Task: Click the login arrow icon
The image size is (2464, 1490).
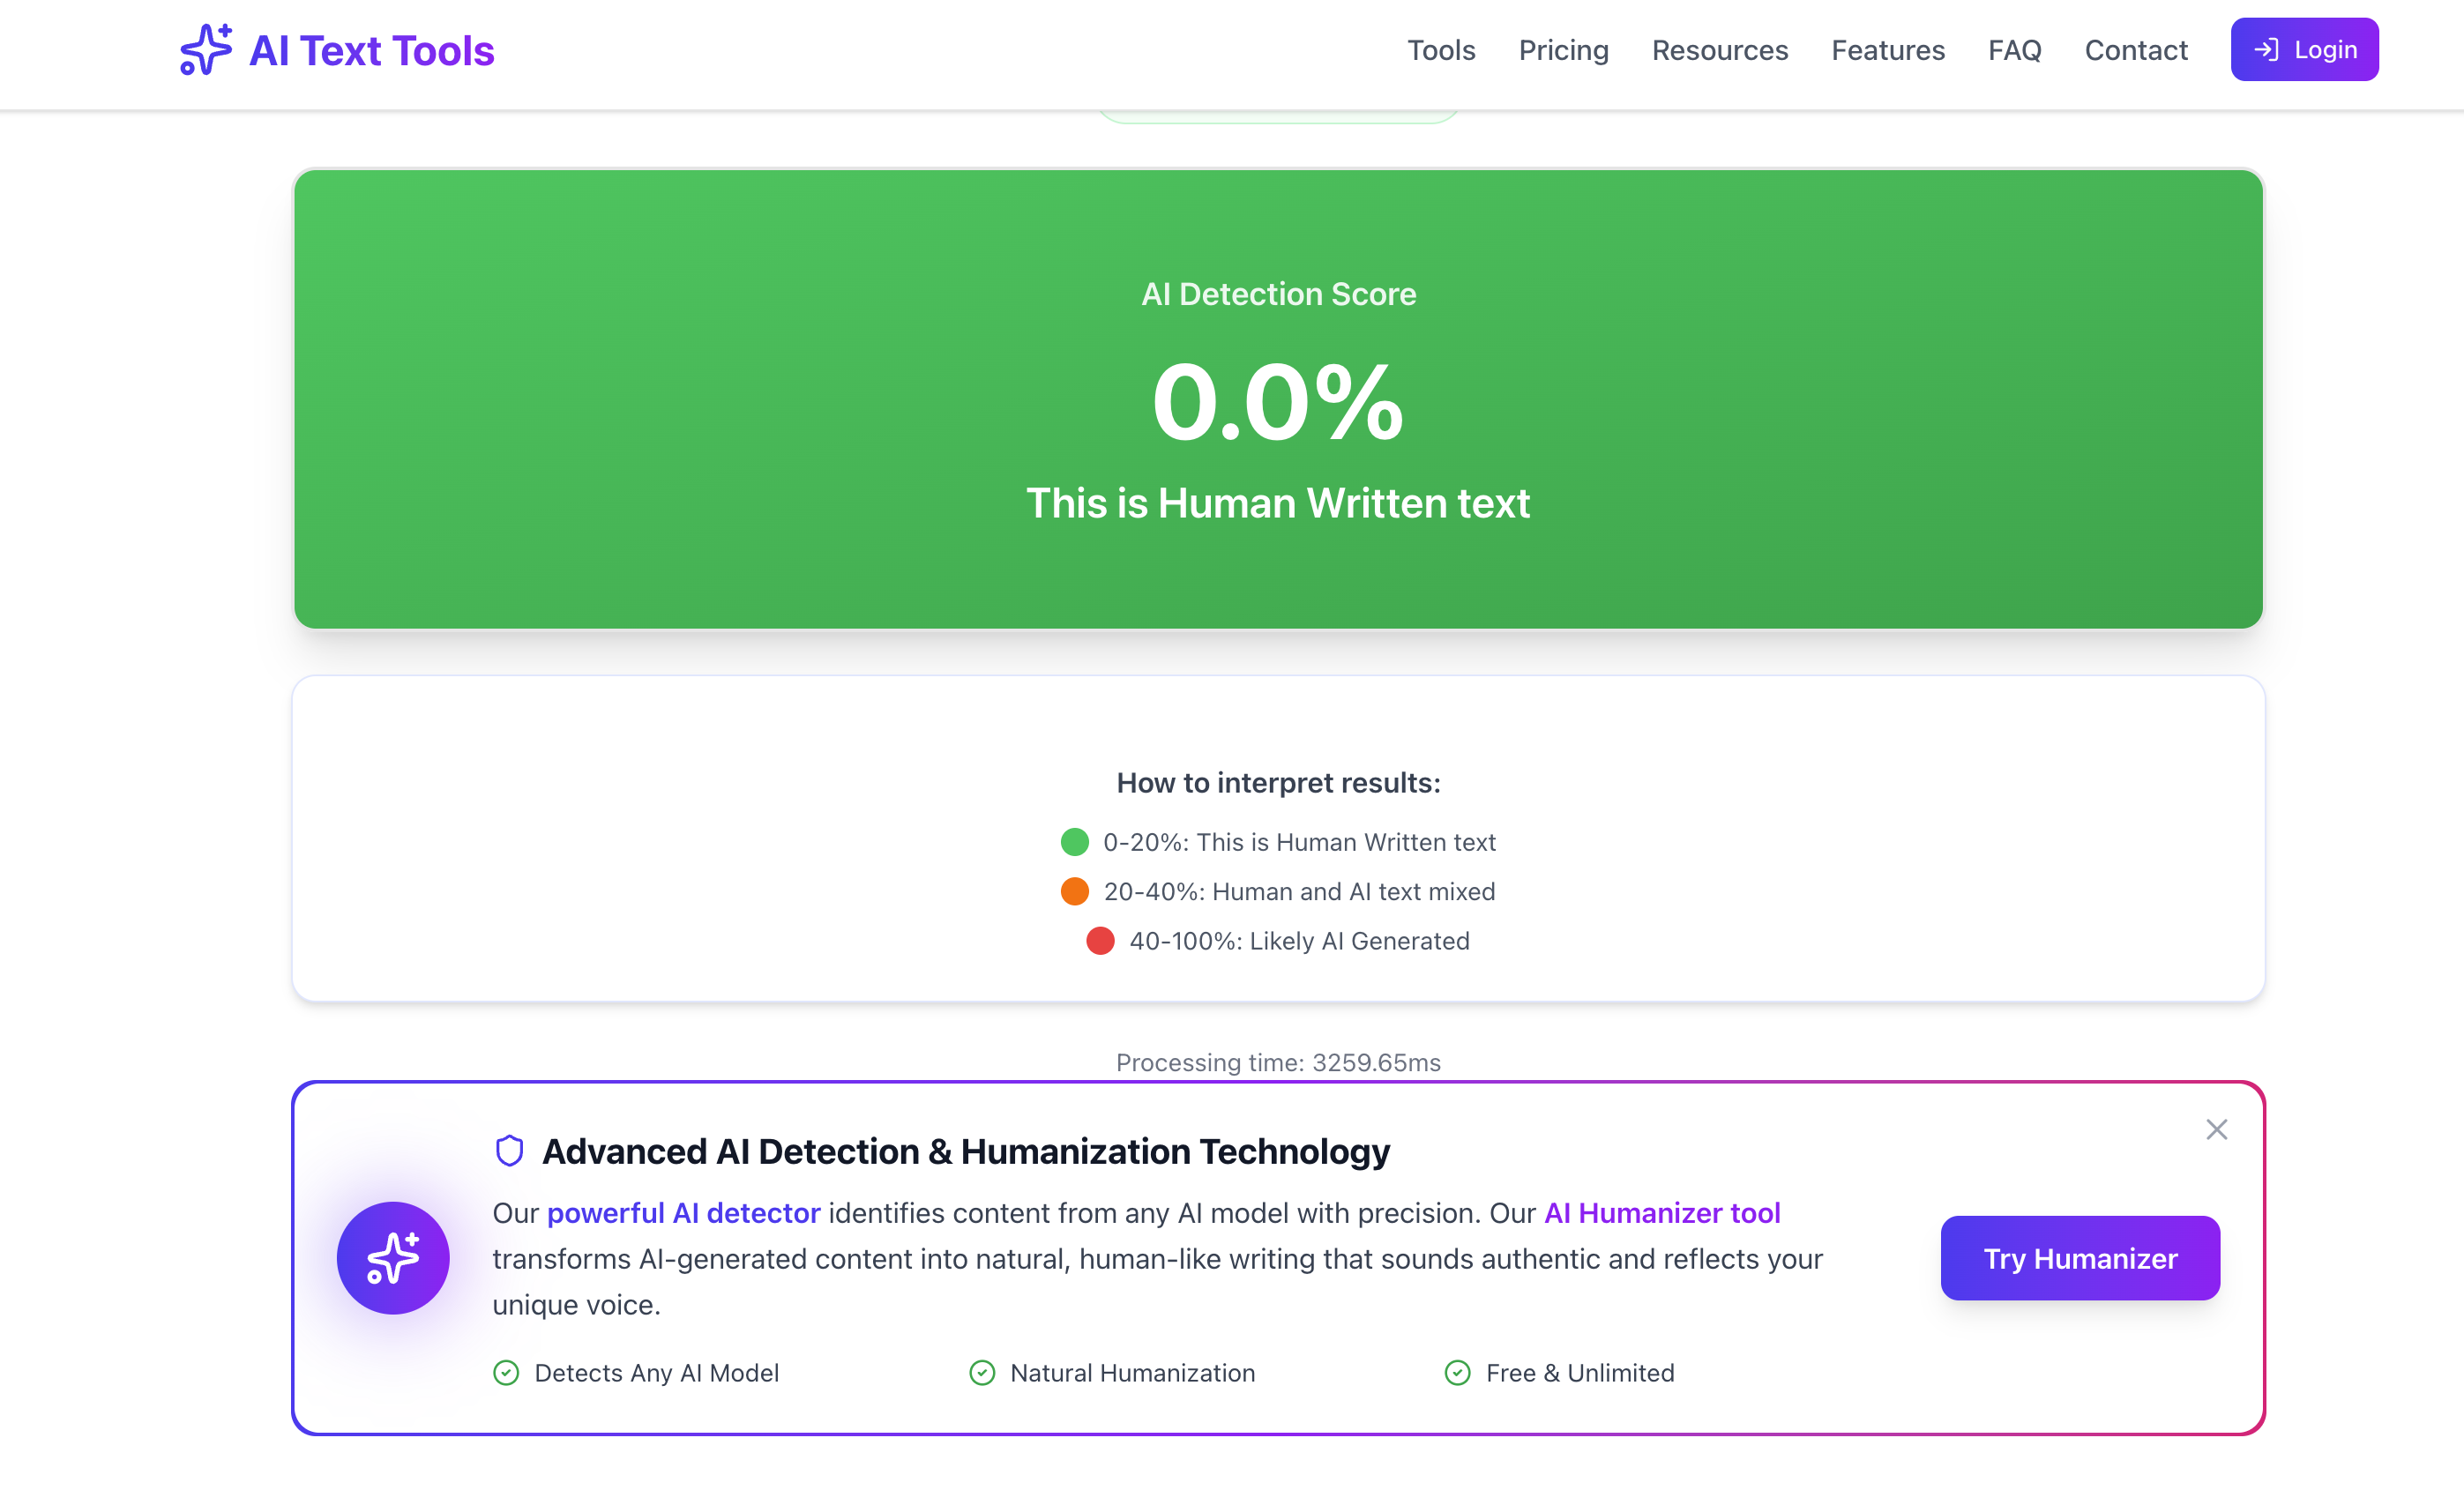Action: click(x=2266, y=50)
